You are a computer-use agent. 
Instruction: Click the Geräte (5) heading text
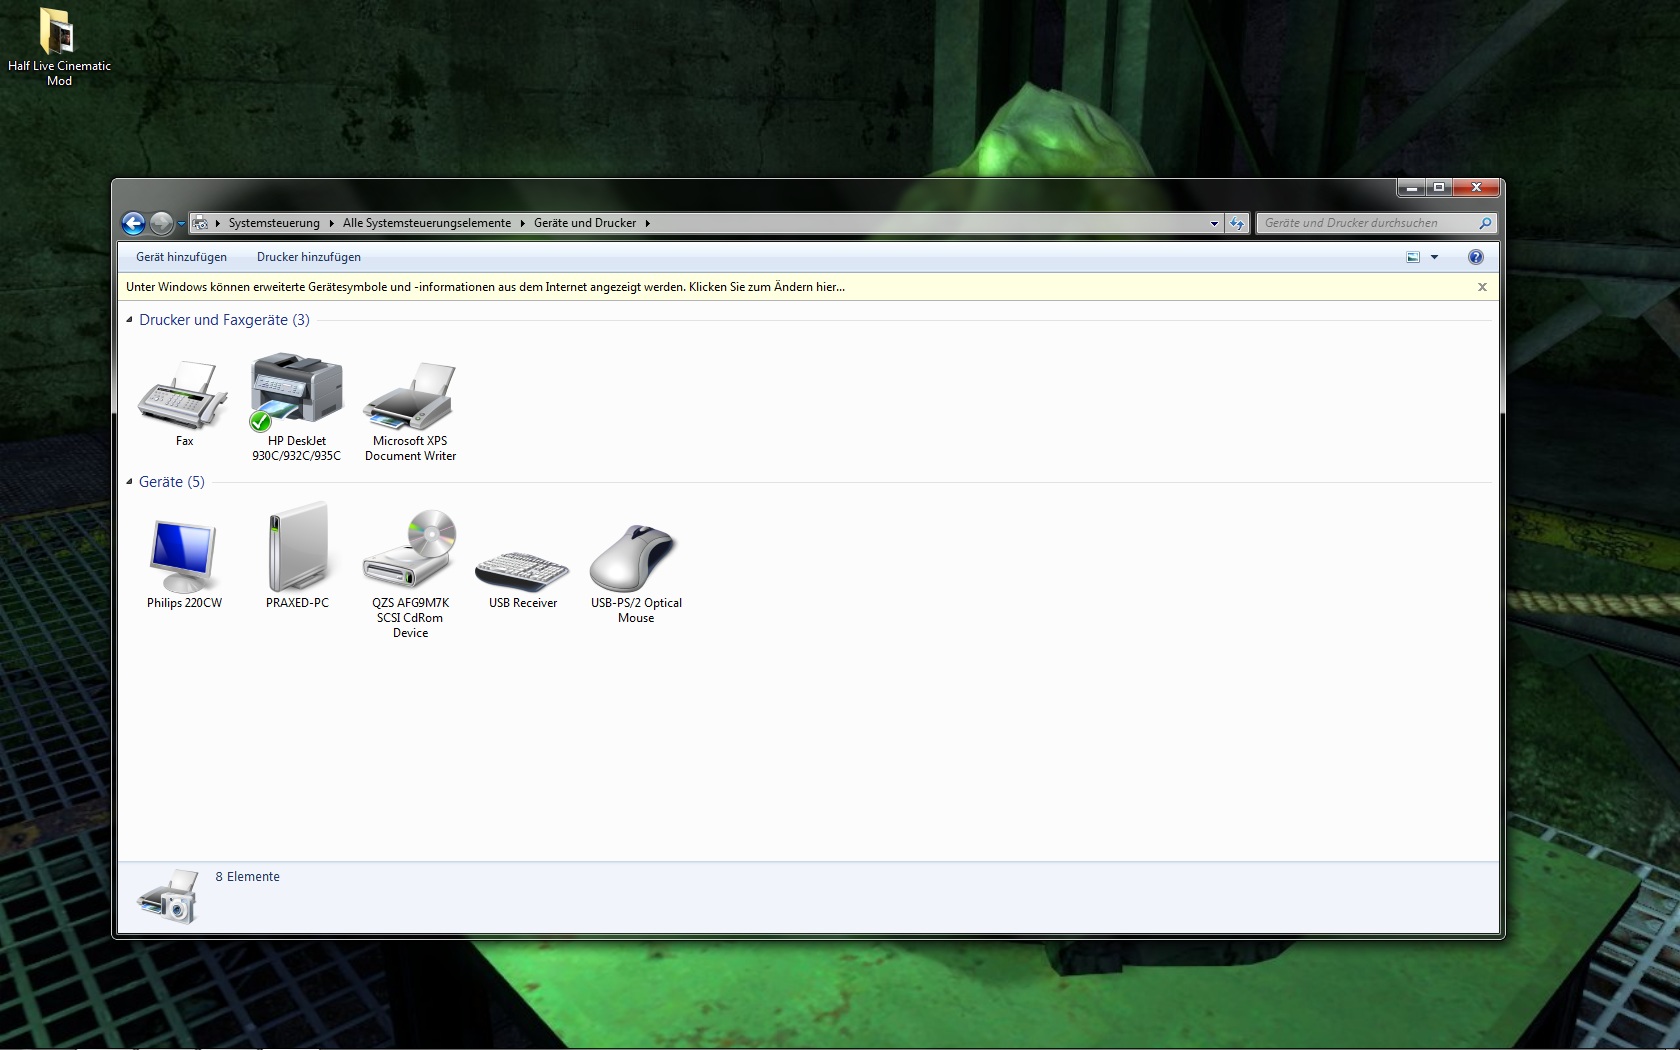(x=172, y=482)
